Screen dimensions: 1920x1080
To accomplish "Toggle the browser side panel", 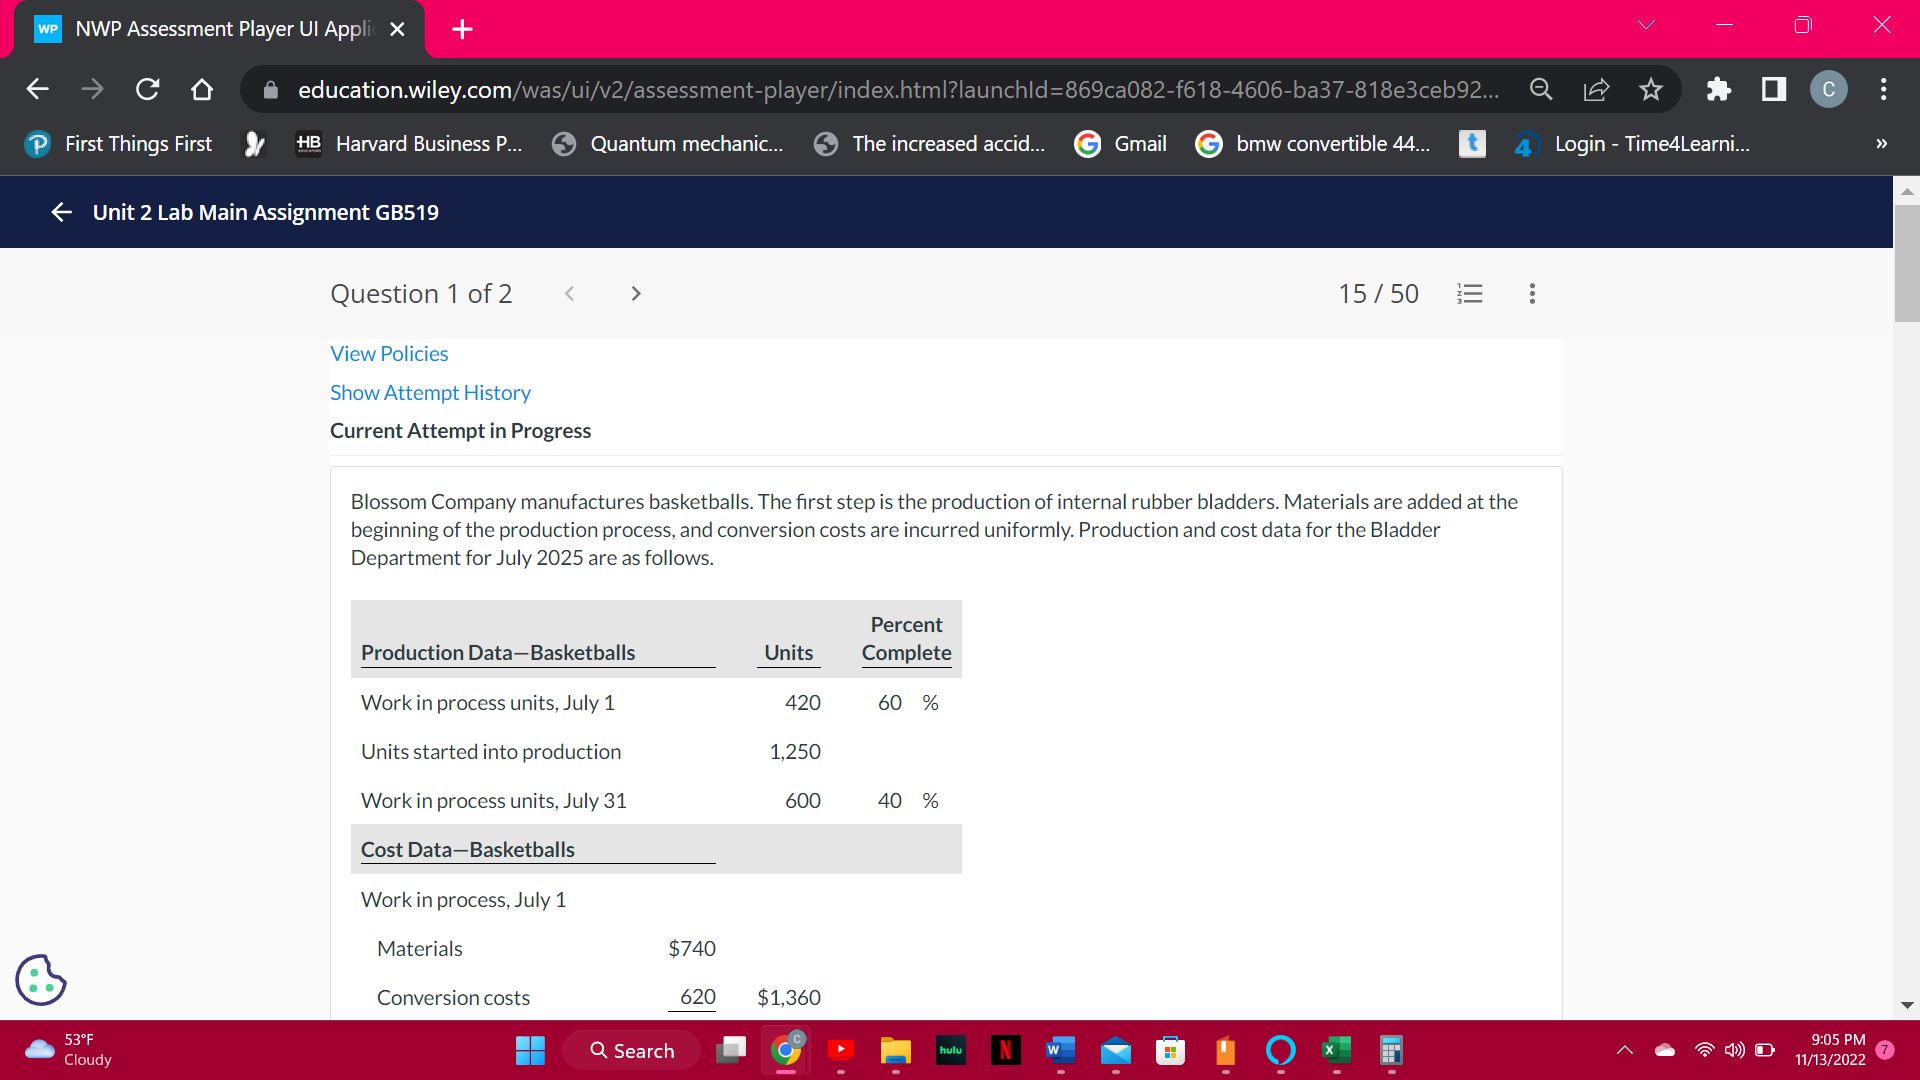I will tap(1774, 90).
